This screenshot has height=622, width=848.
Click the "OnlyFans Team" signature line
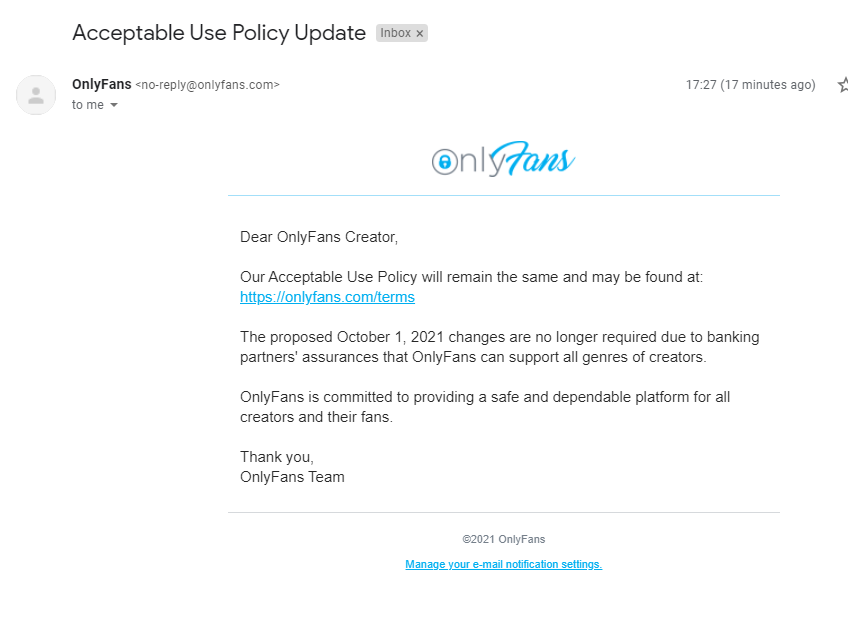292,477
